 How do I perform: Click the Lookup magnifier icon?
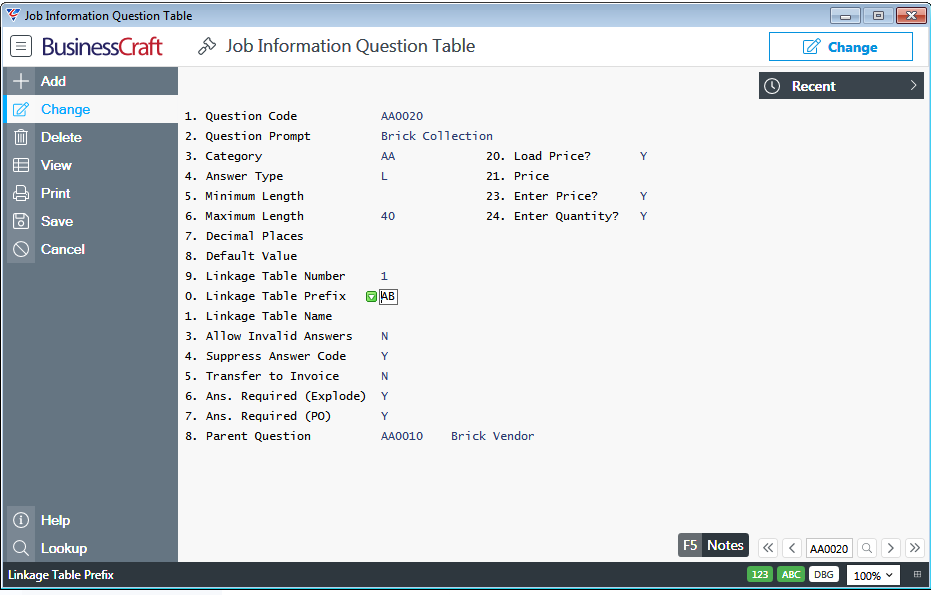[x=21, y=548]
